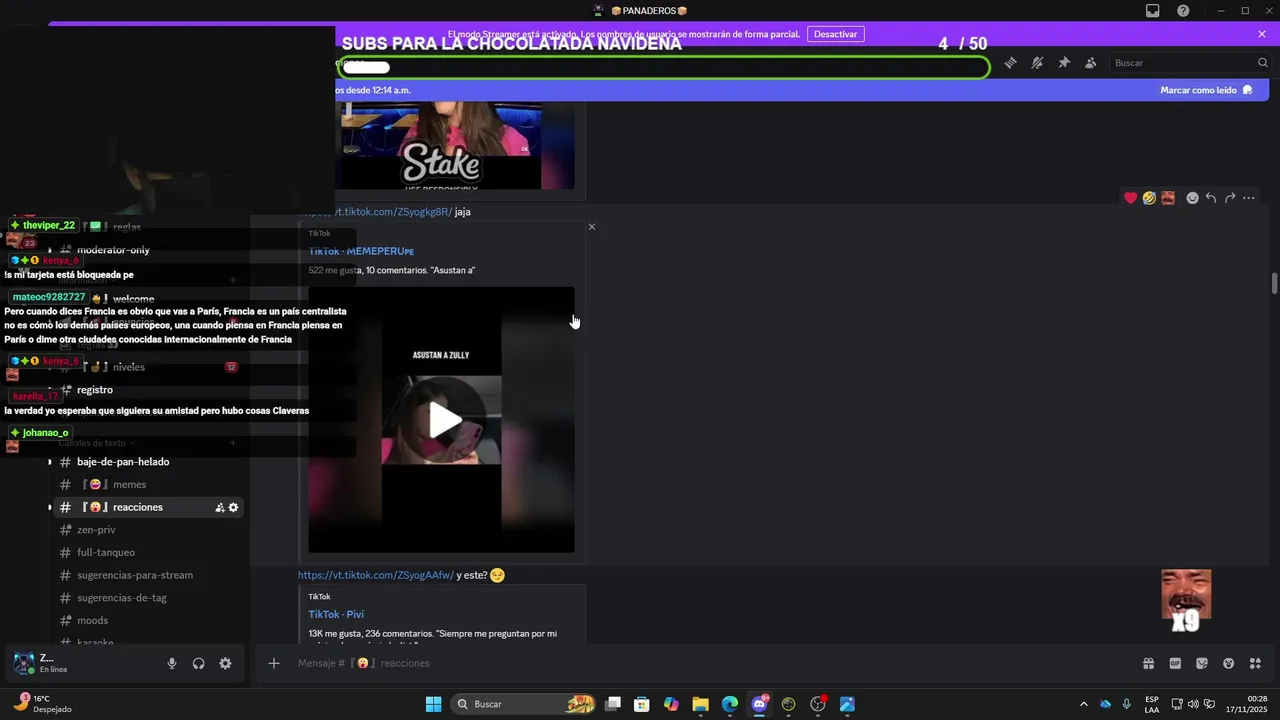Open more message options ellipsis
Image resolution: width=1280 pixels, height=720 pixels.
[1249, 198]
